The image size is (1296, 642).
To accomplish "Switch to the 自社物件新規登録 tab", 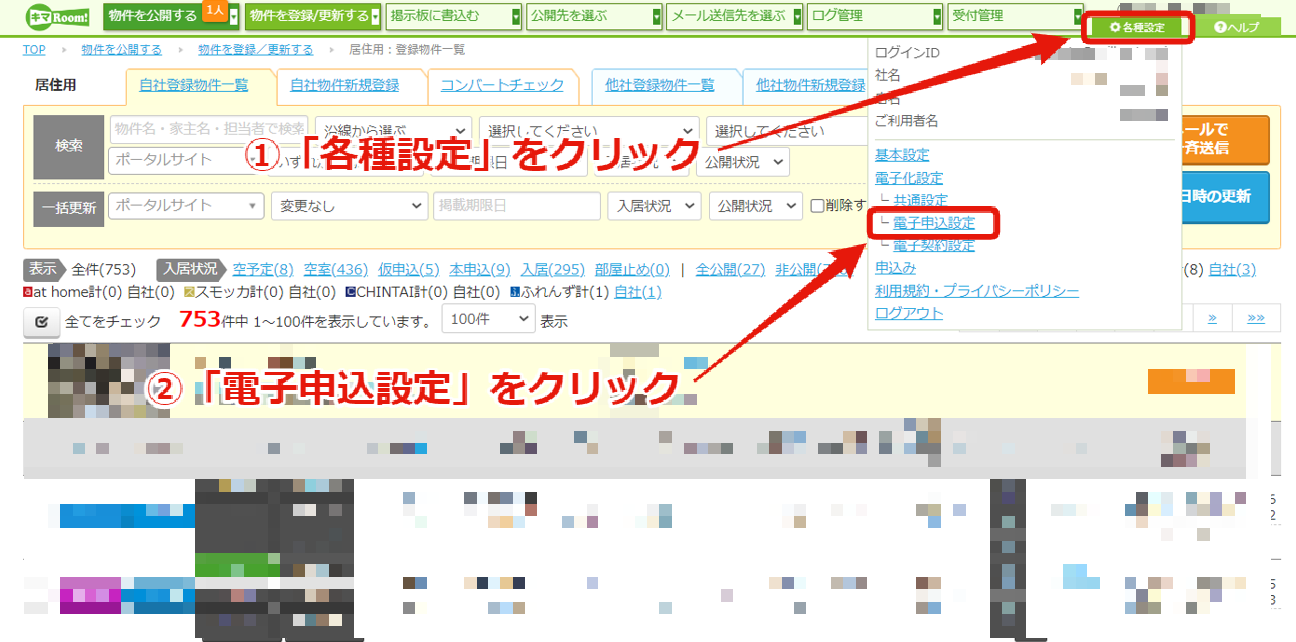I will point(344,86).
